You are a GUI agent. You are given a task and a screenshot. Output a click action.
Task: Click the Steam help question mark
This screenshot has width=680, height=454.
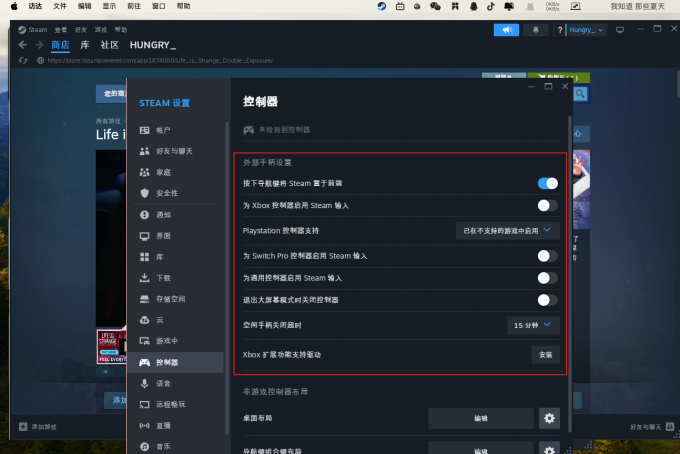coord(560,29)
